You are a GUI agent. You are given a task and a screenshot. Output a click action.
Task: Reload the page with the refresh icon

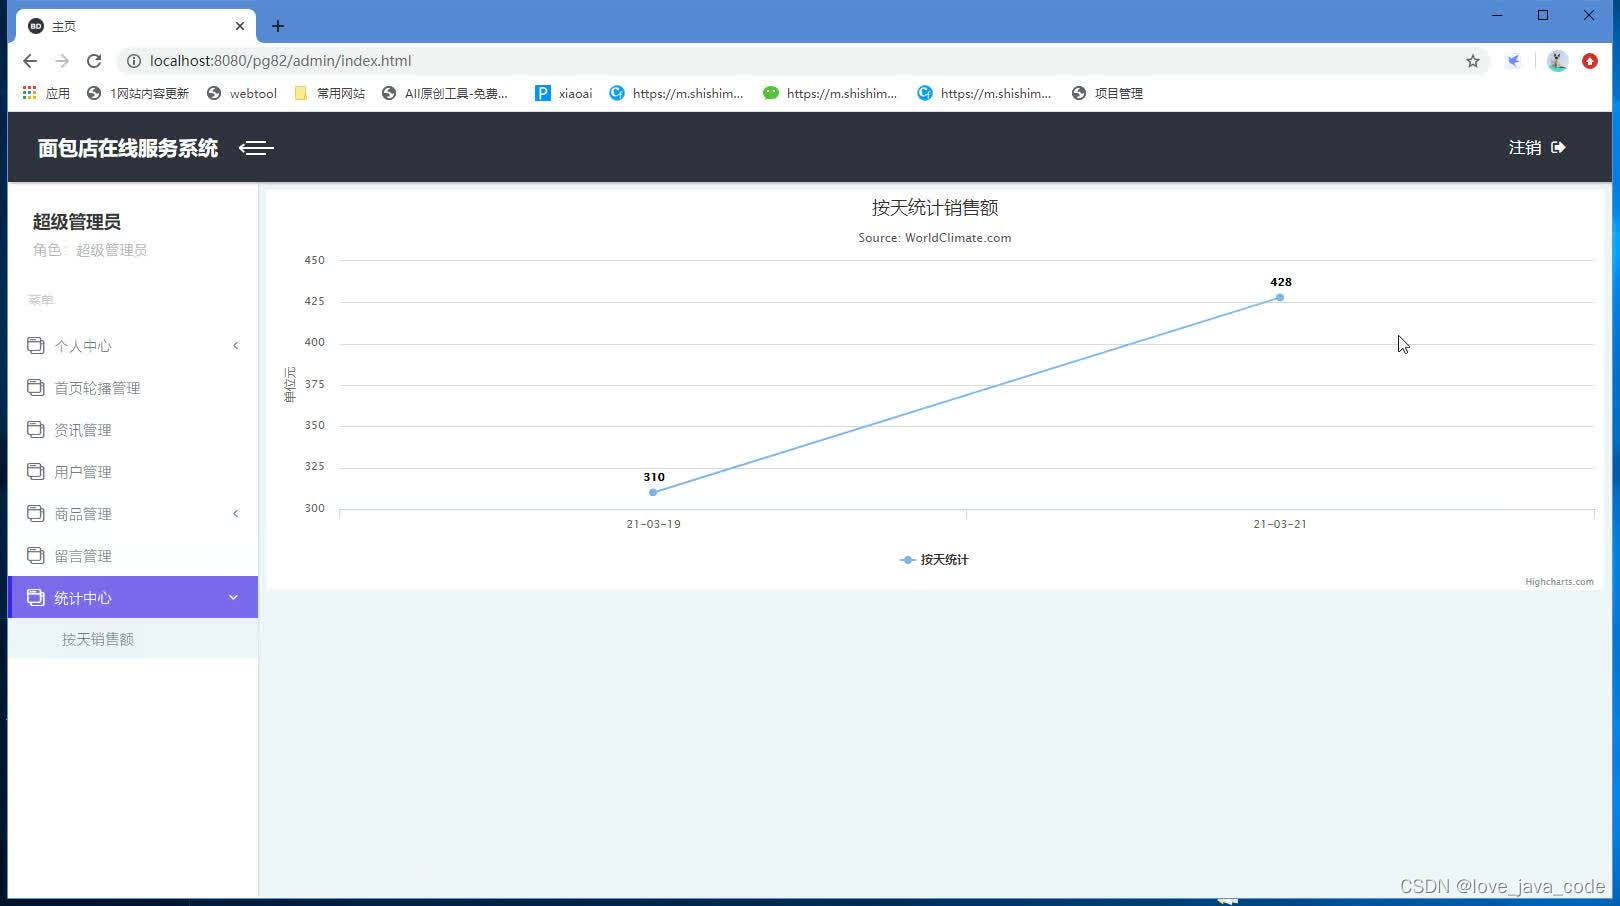[94, 61]
